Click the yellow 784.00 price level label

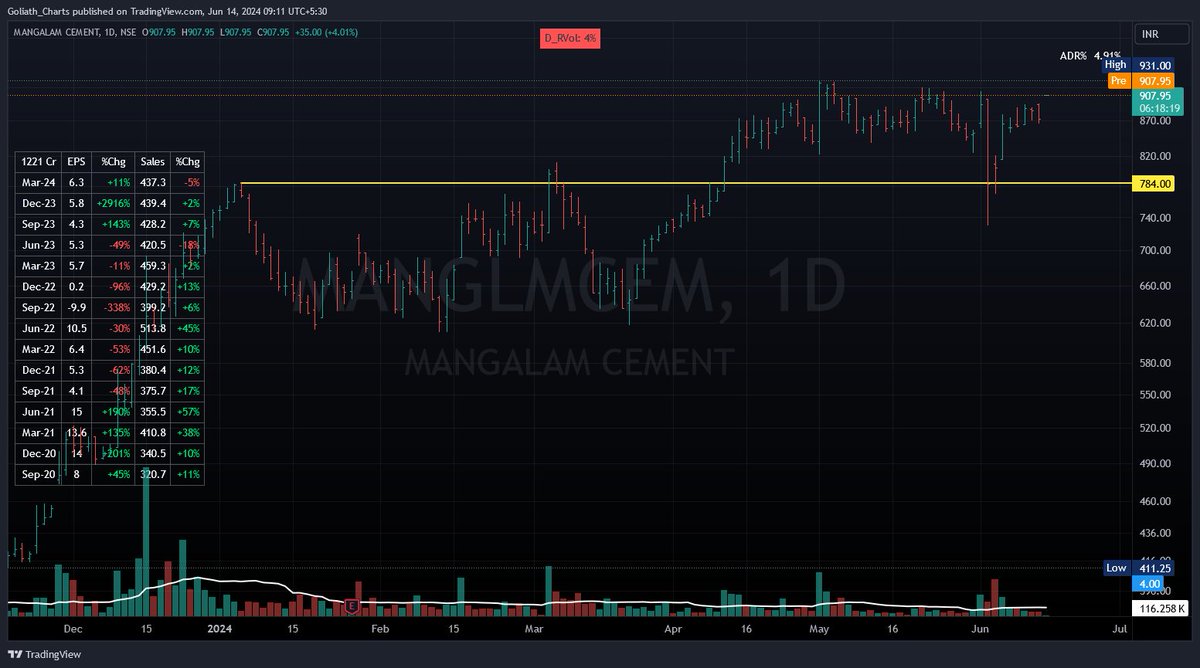coord(1152,183)
